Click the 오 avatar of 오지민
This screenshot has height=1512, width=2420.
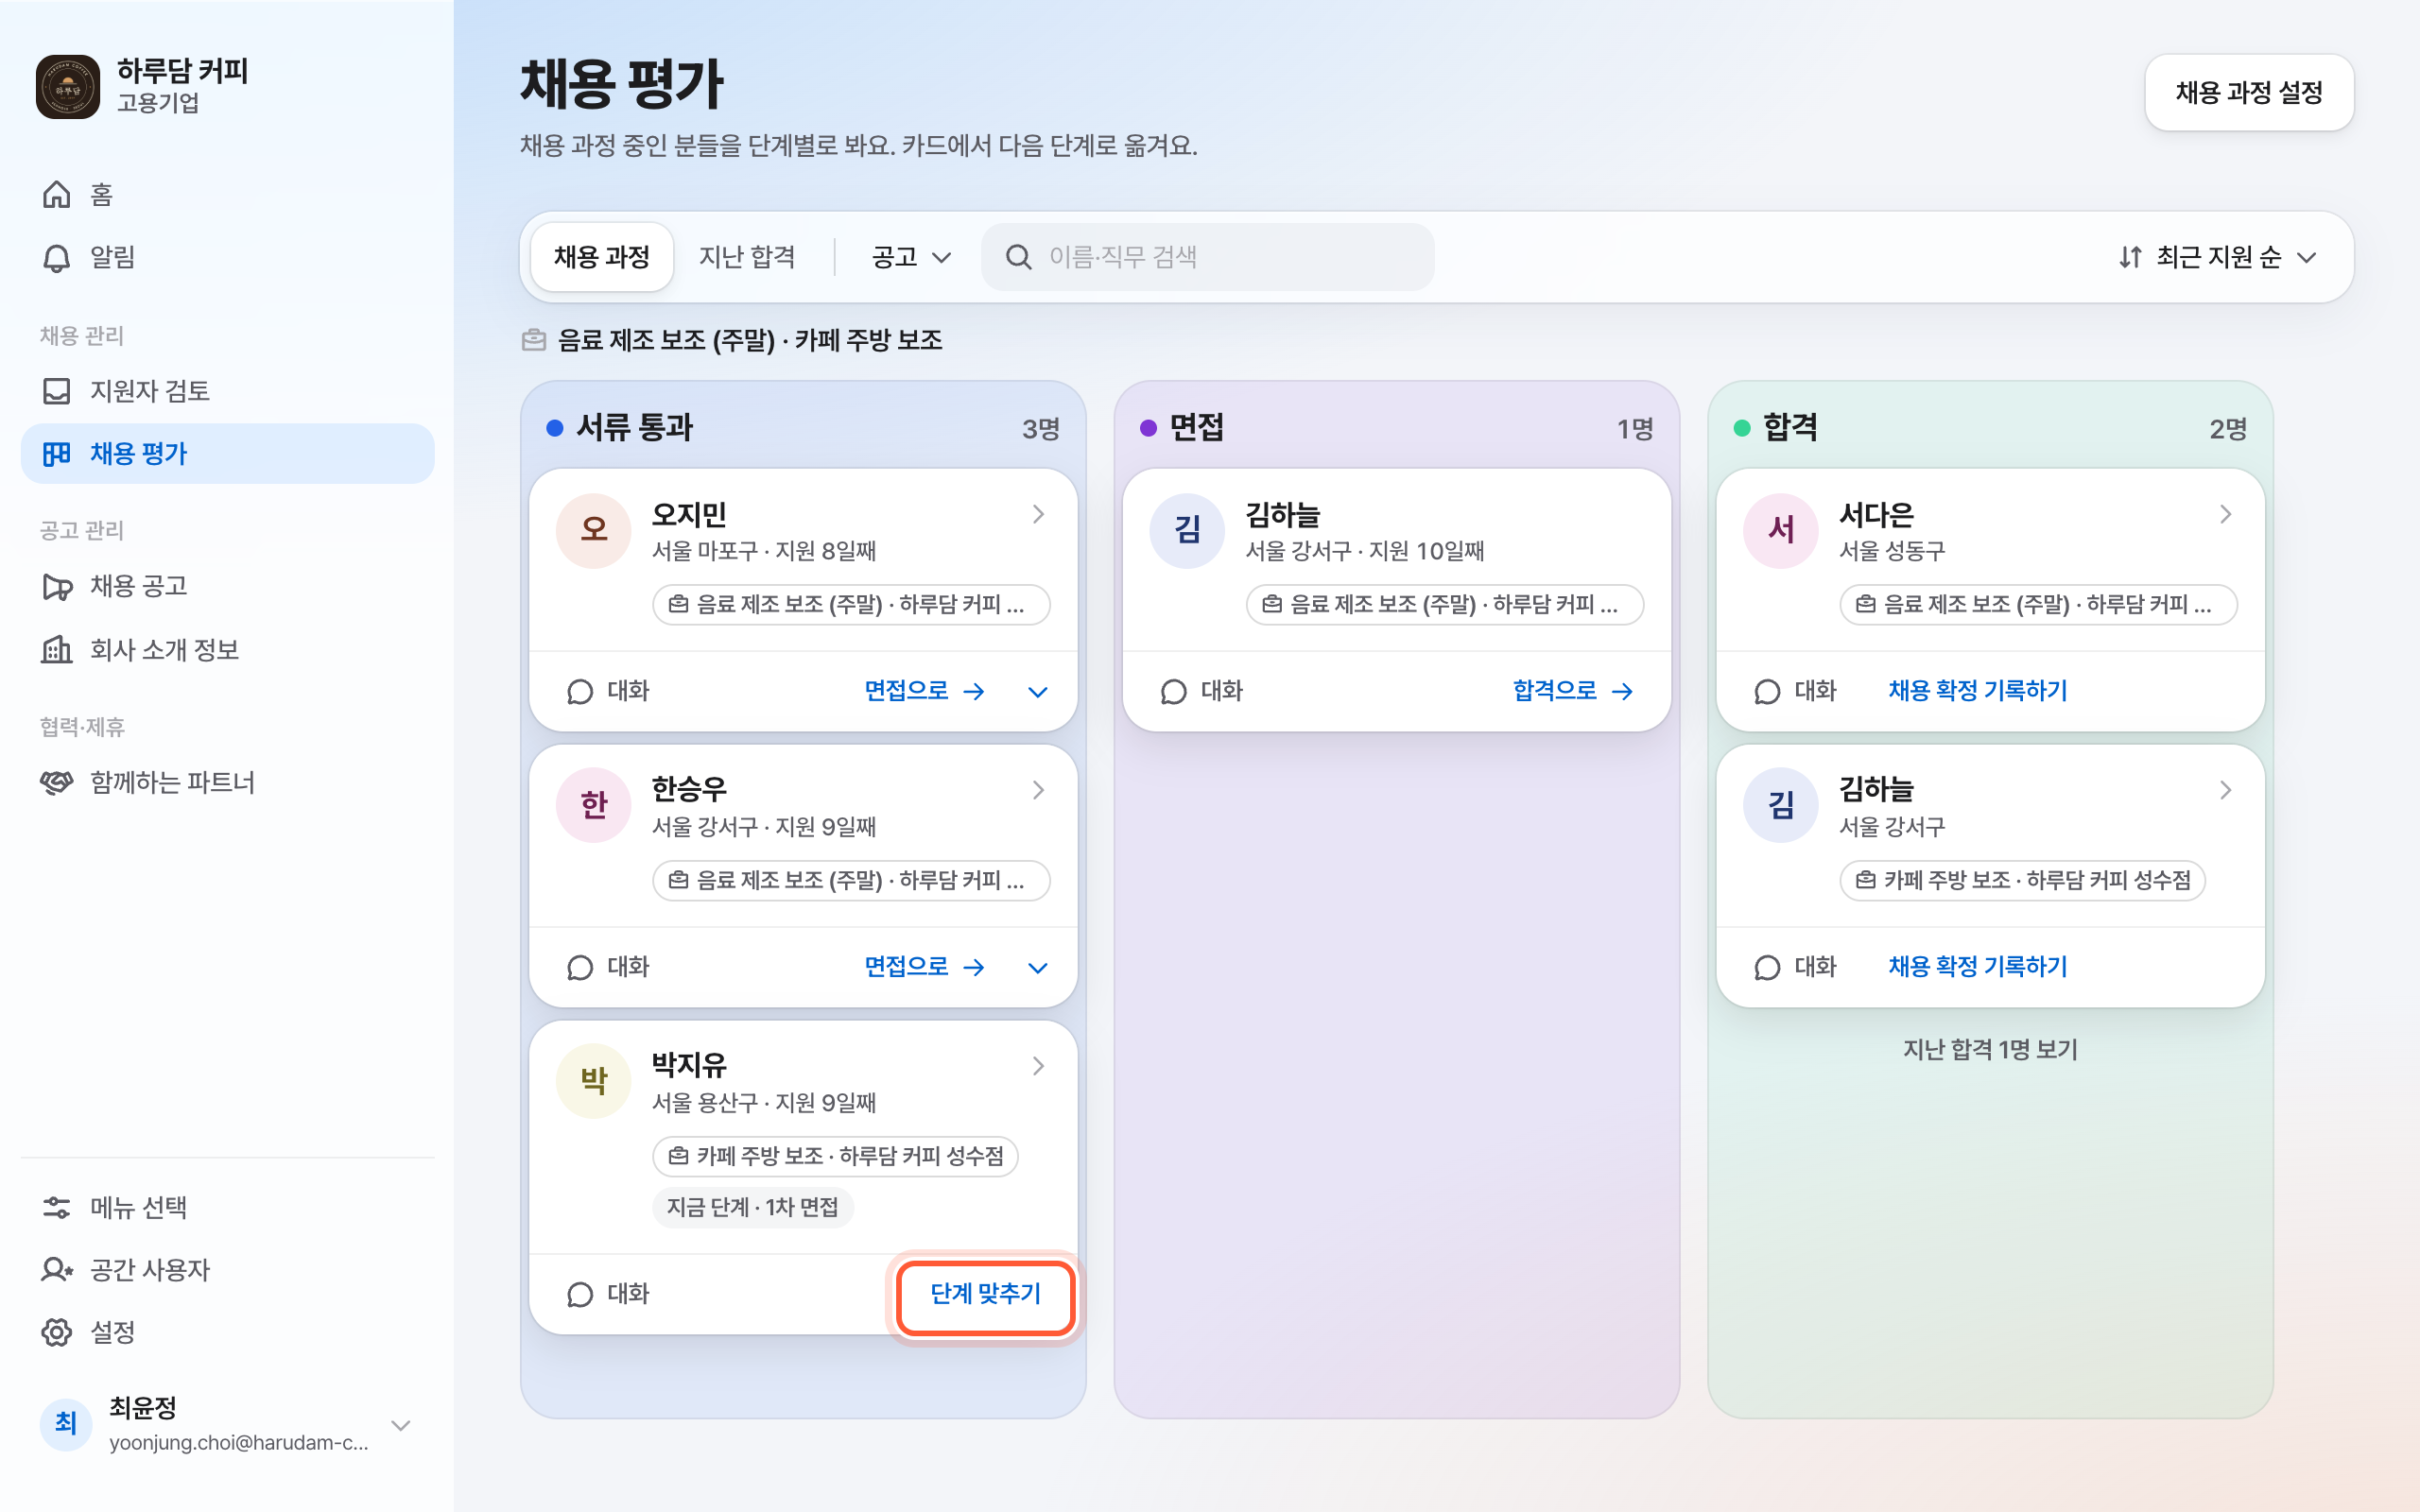594,530
